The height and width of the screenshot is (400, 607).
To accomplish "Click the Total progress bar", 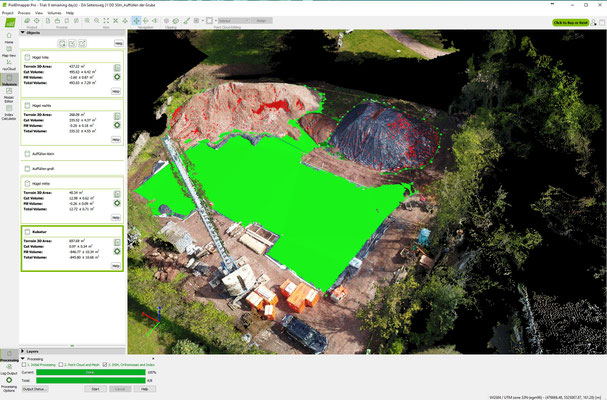I will [91, 380].
